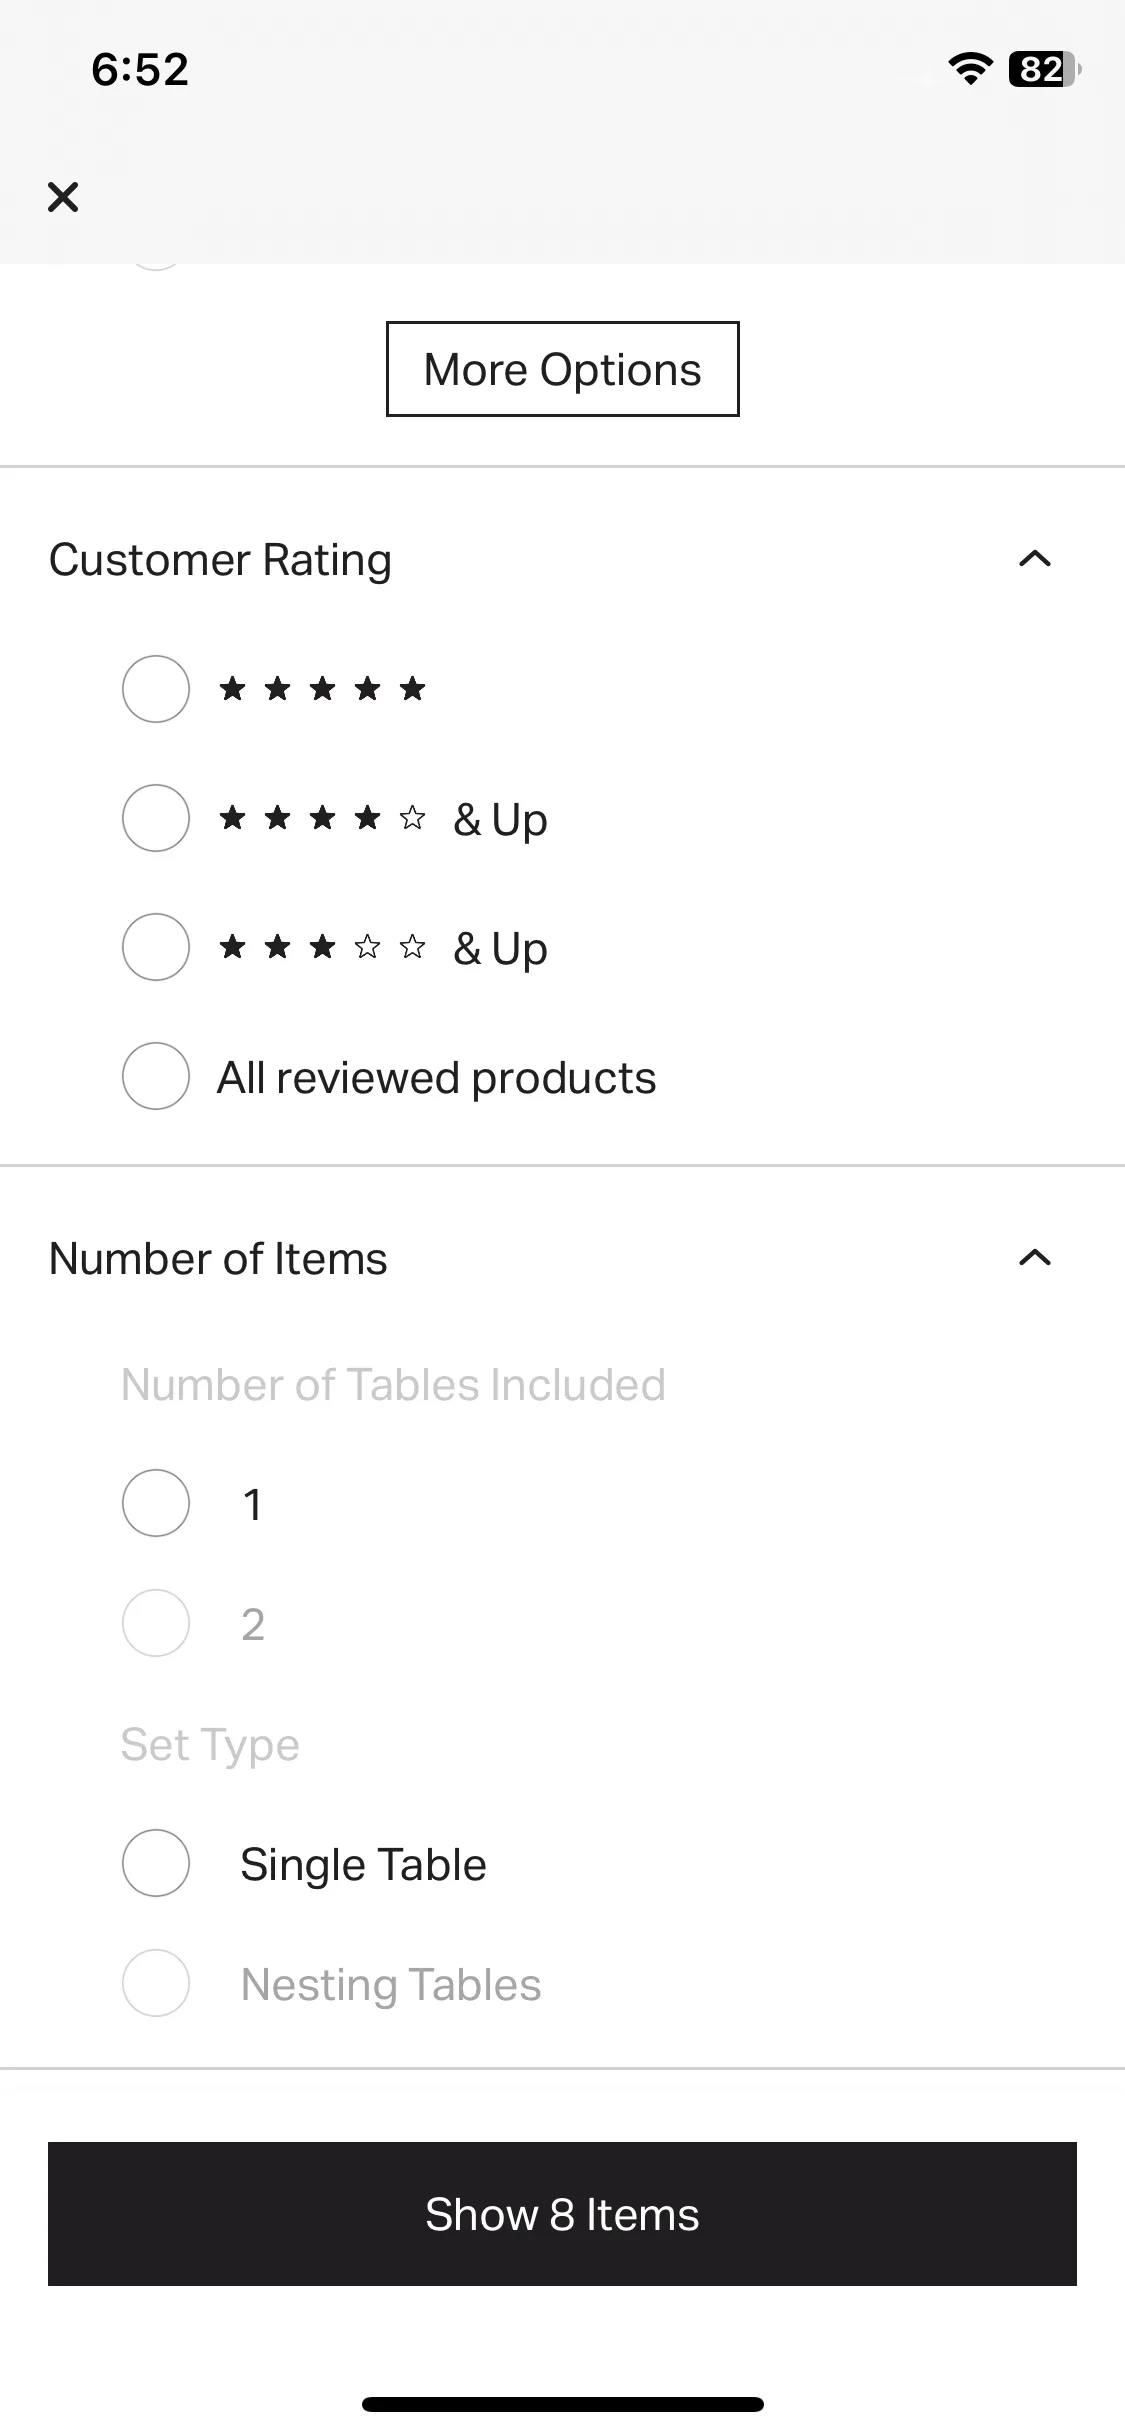Select four stars & Up rating
This screenshot has height=2436, width=1125.
click(x=156, y=818)
